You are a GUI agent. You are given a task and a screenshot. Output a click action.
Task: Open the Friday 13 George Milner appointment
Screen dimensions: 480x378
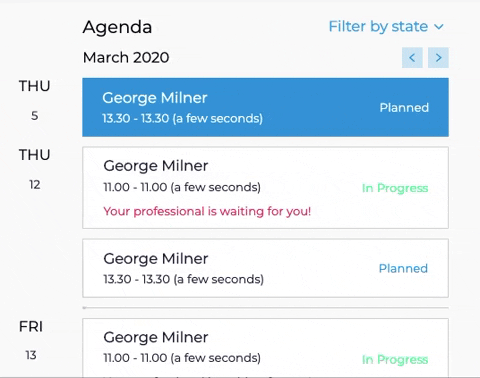pyautogui.click(x=265, y=348)
